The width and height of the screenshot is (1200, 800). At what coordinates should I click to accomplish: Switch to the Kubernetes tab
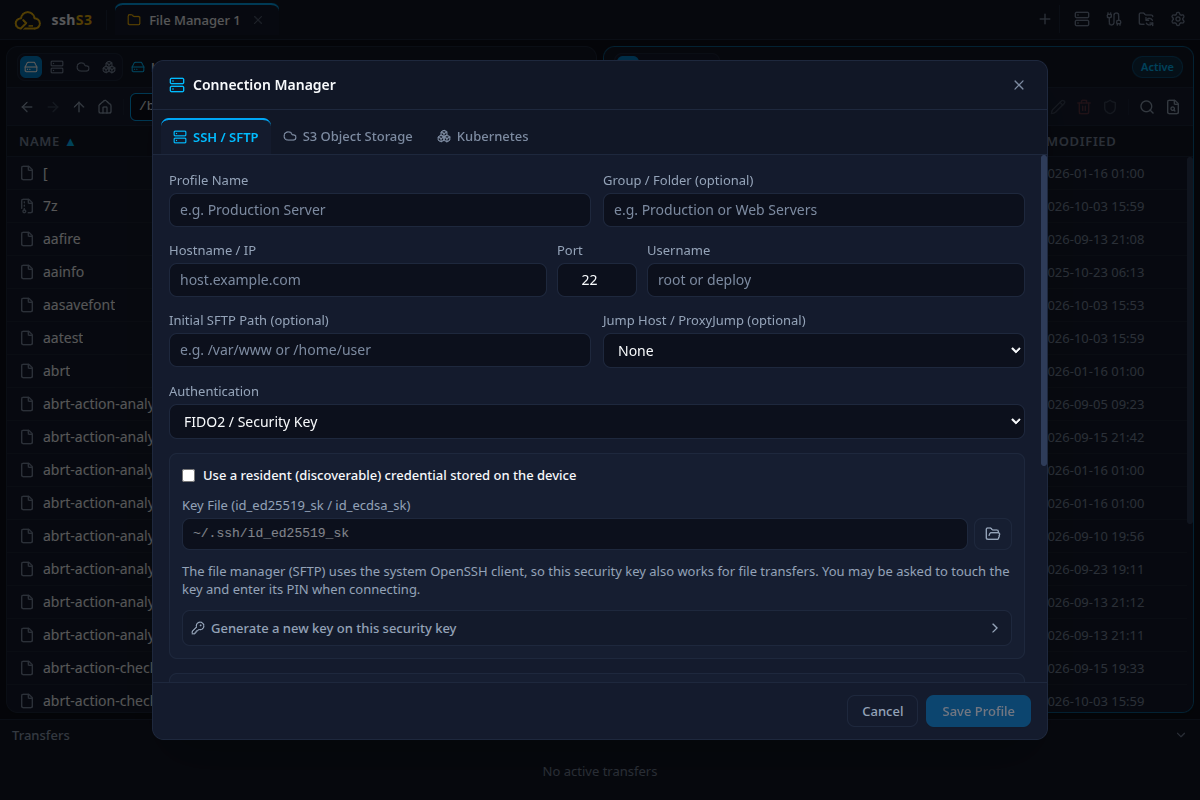(482, 136)
